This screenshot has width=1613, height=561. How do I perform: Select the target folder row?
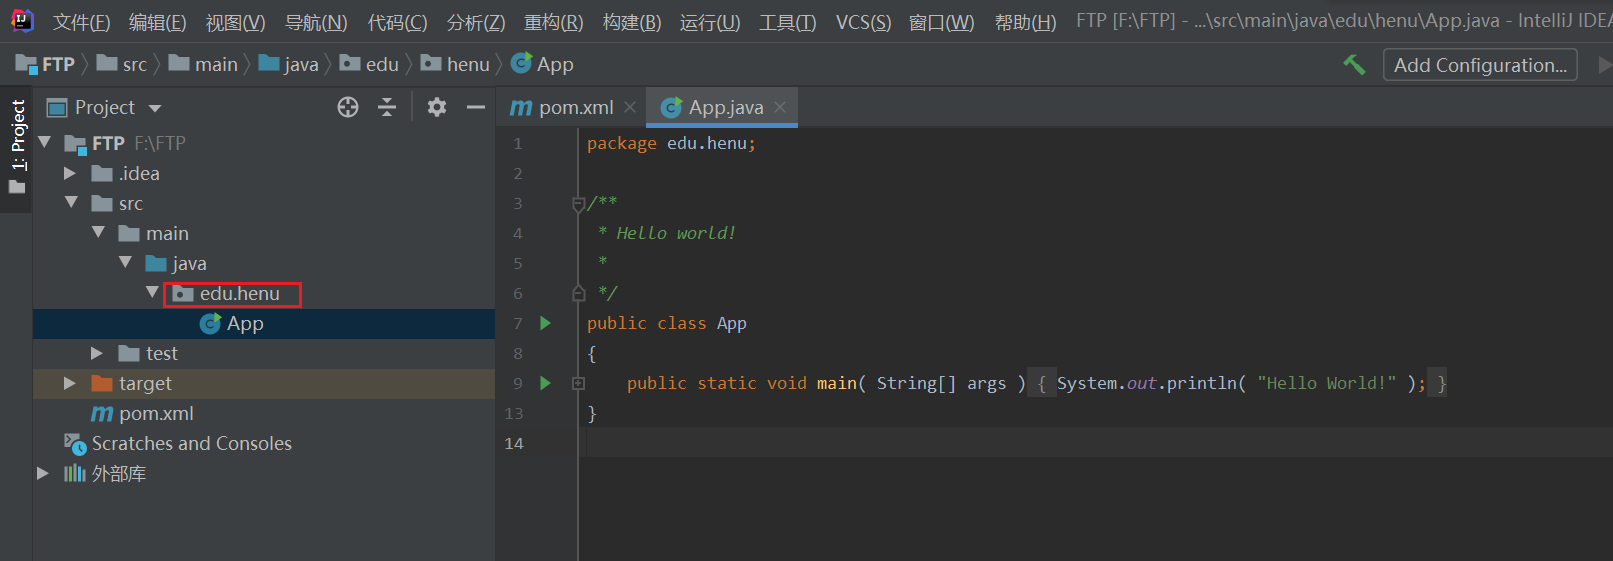pyautogui.click(x=264, y=384)
